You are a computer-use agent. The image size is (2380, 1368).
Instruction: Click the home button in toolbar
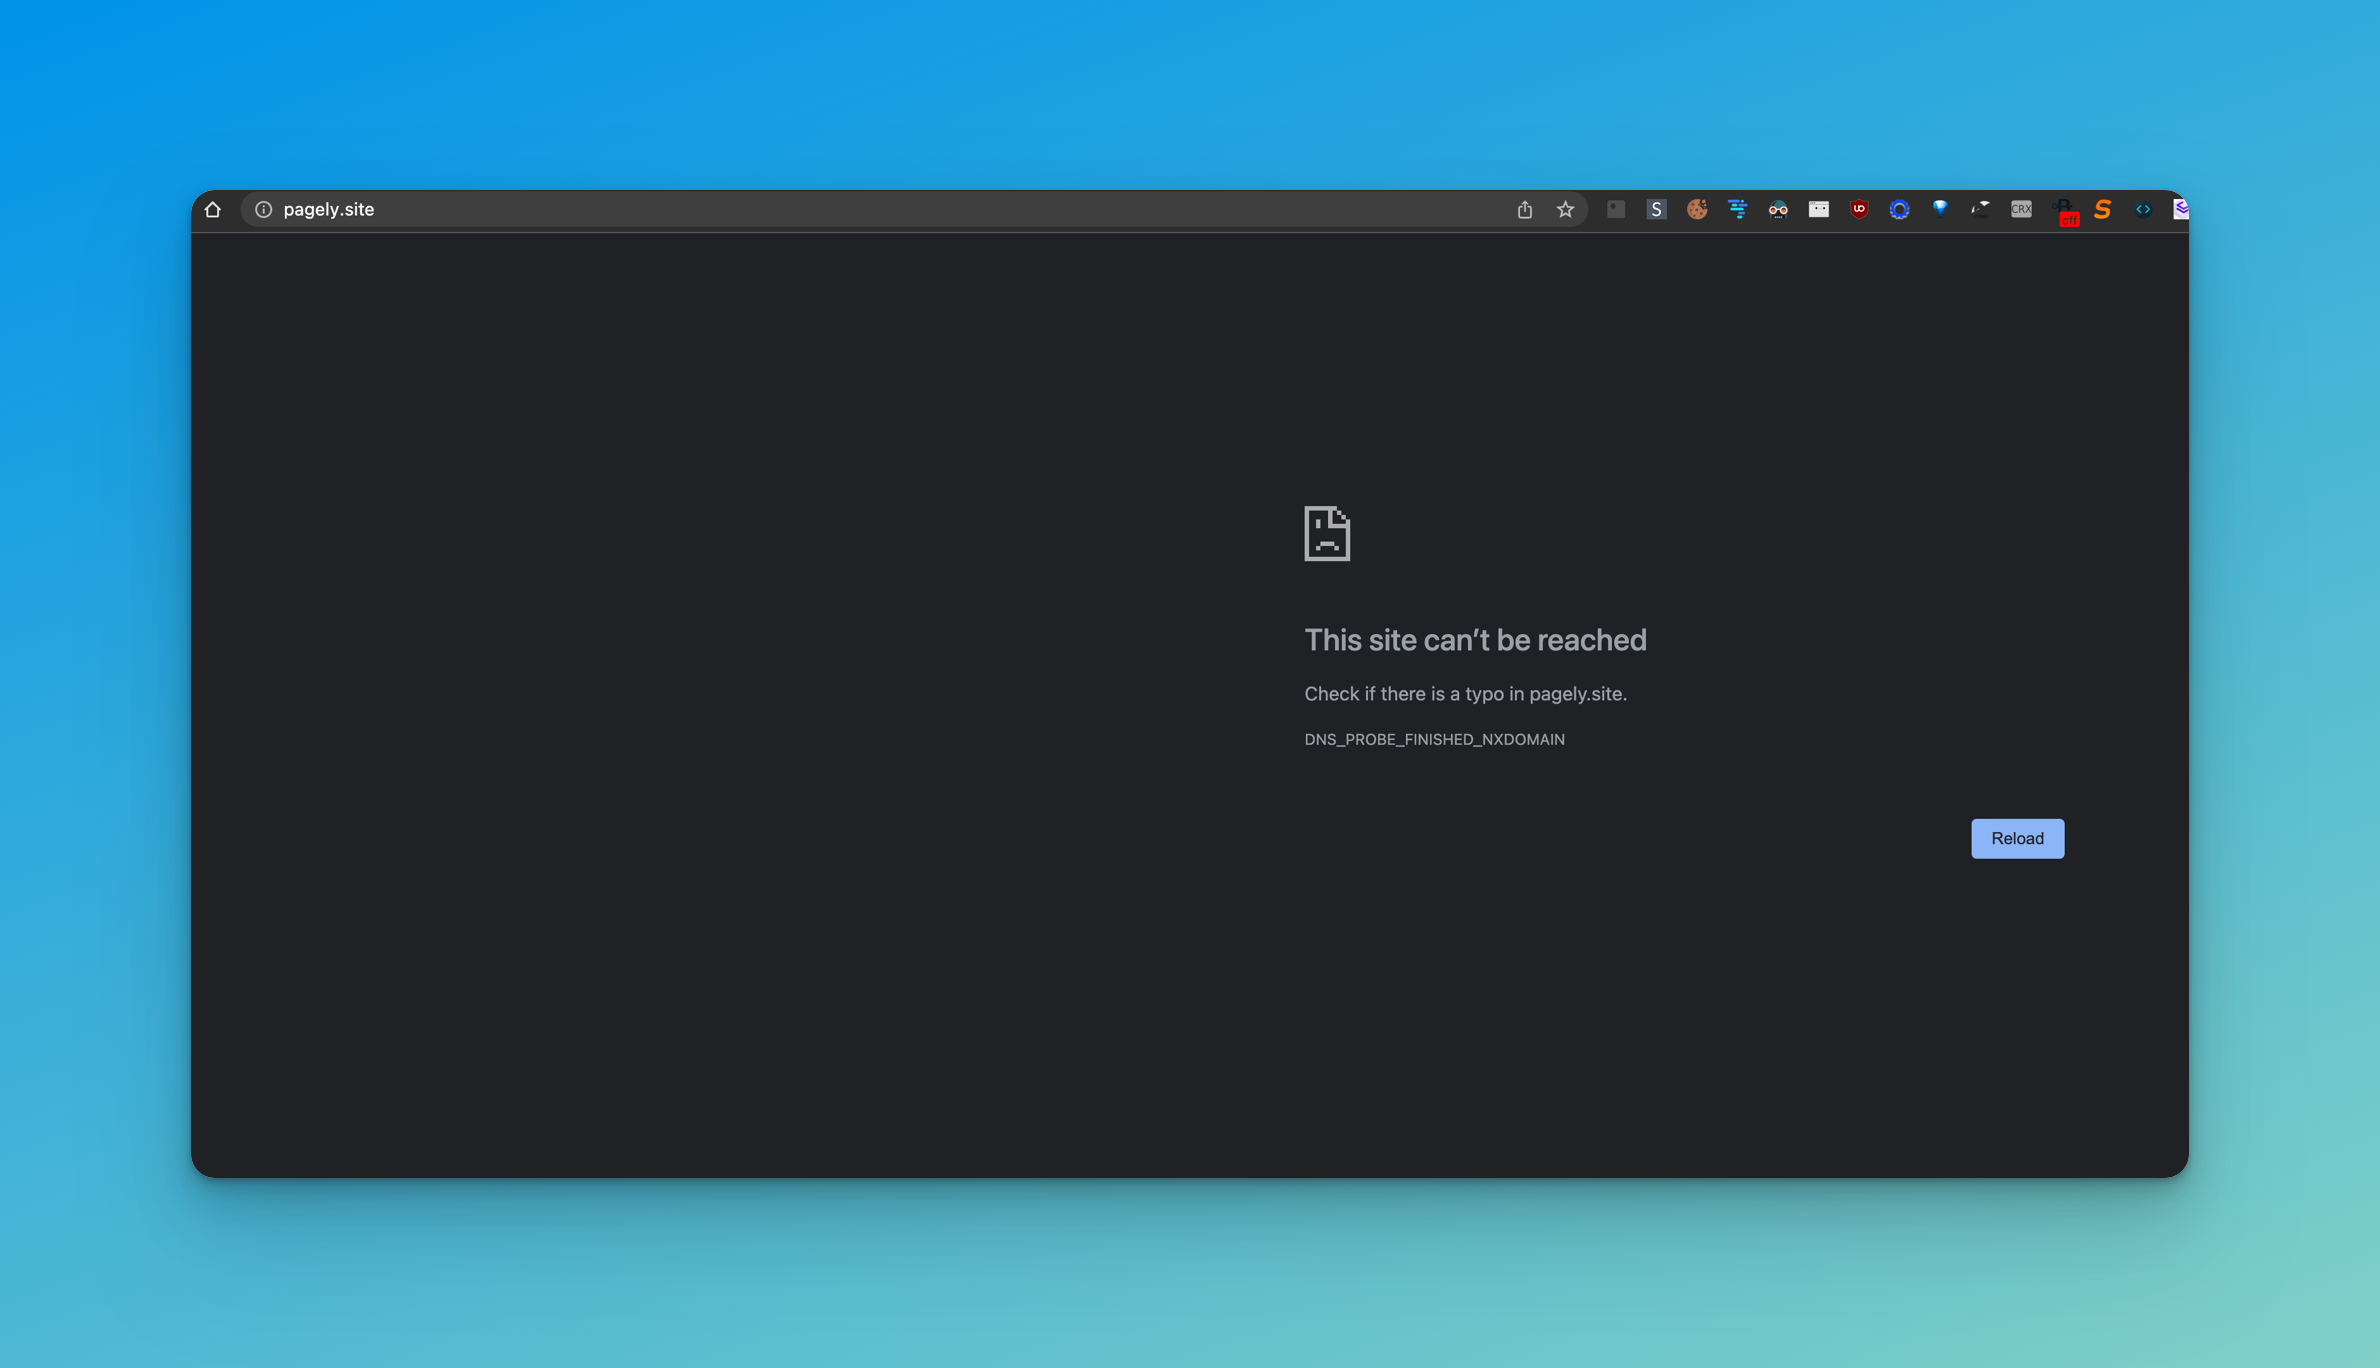[212, 209]
